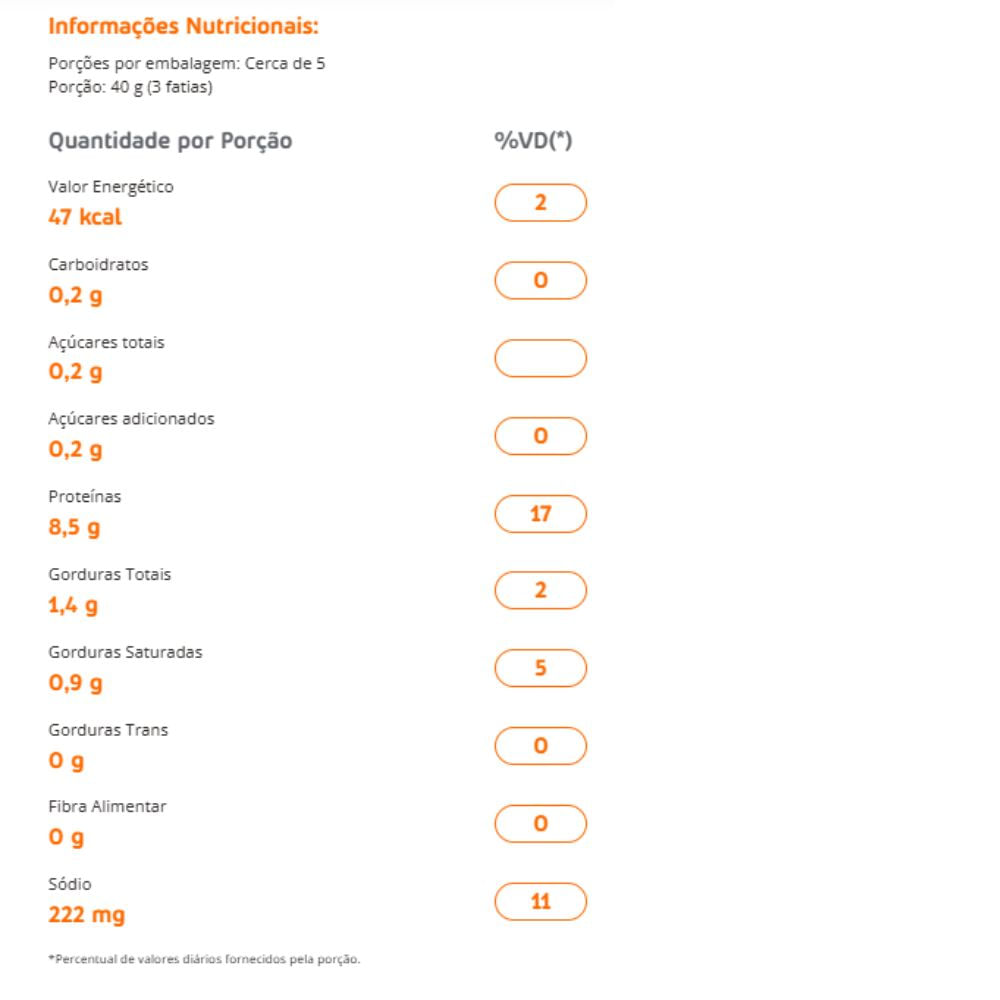
Task: Select the Porção: 40 g (3 fatias) text
Action: (x=130, y=87)
